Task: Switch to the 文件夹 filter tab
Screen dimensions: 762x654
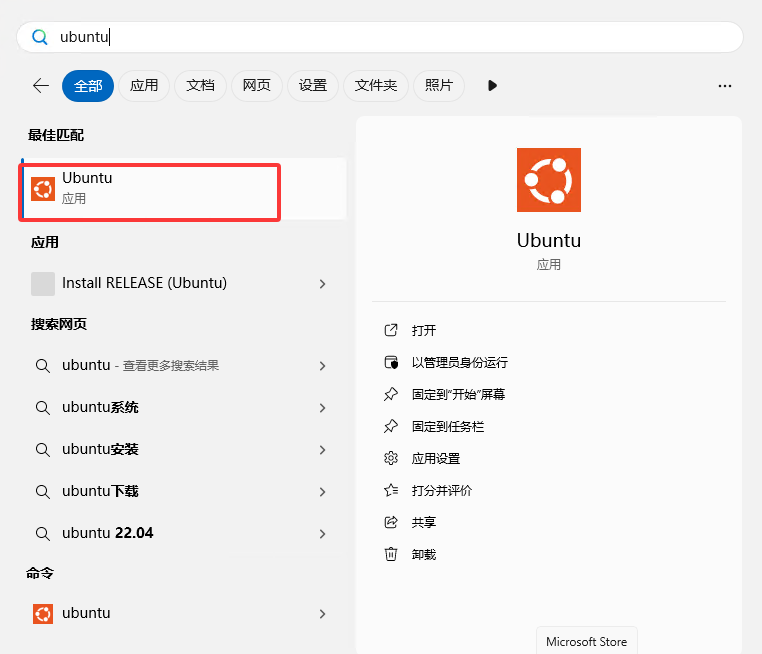Action: [x=376, y=86]
